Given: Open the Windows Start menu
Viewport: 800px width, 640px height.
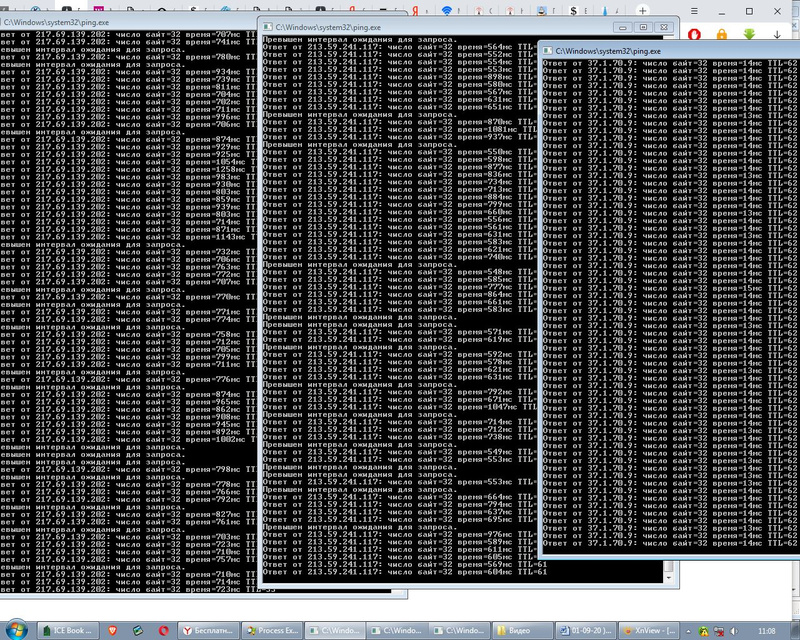Looking at the screenshot, I should (17, 630).
